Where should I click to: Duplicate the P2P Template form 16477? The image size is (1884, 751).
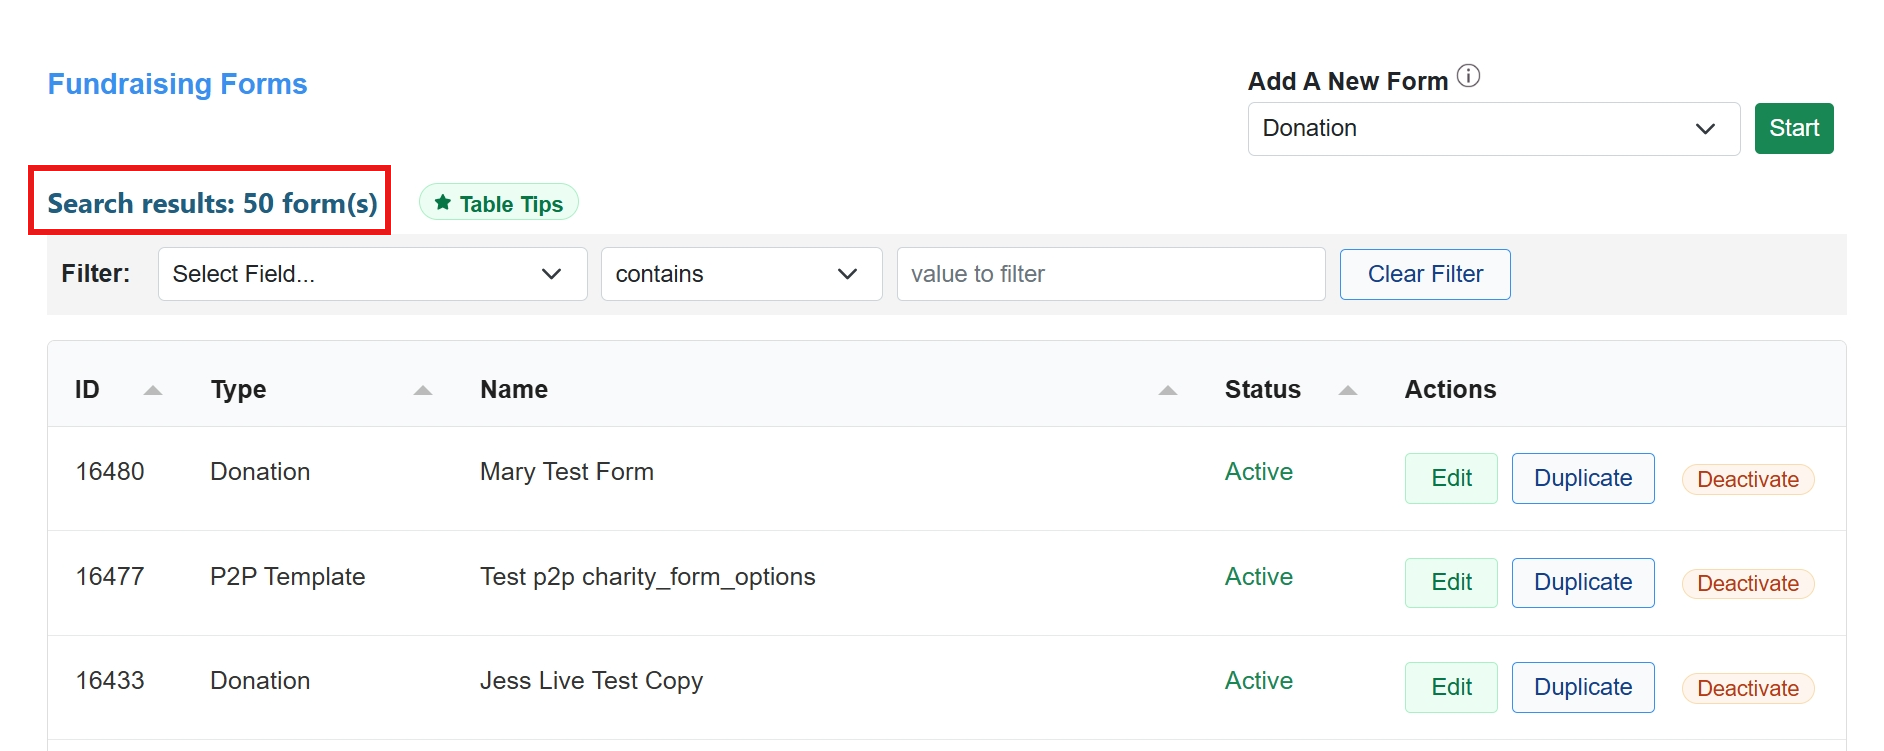(x=1582, y=583)
